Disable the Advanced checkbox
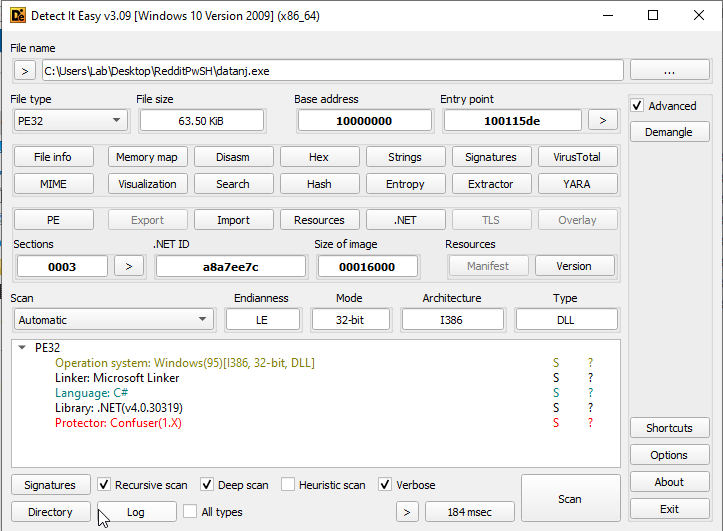 638,106
